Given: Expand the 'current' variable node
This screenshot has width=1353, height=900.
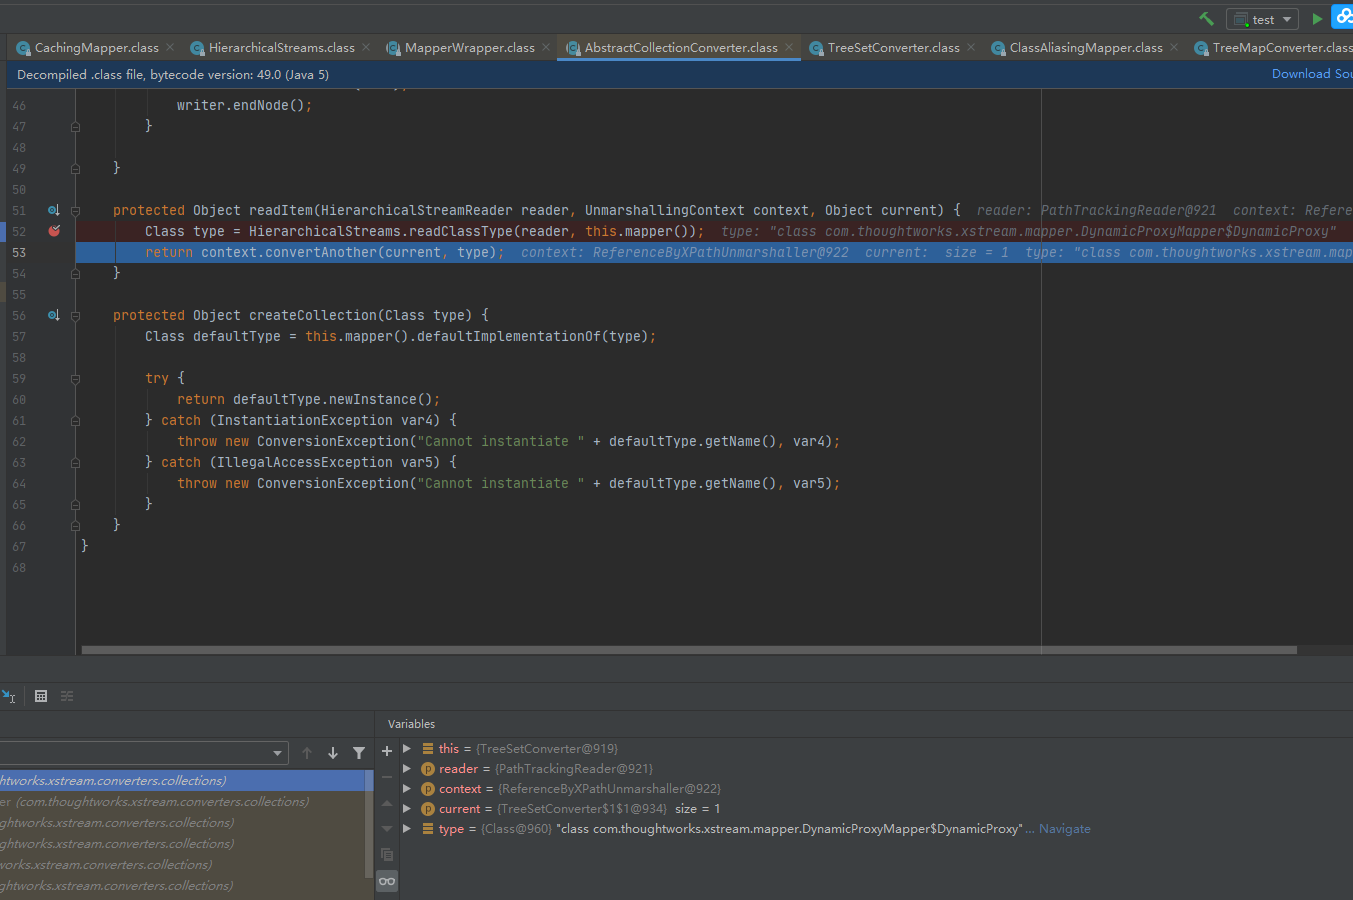Looking at the screenshot, I should coord(407,808).
